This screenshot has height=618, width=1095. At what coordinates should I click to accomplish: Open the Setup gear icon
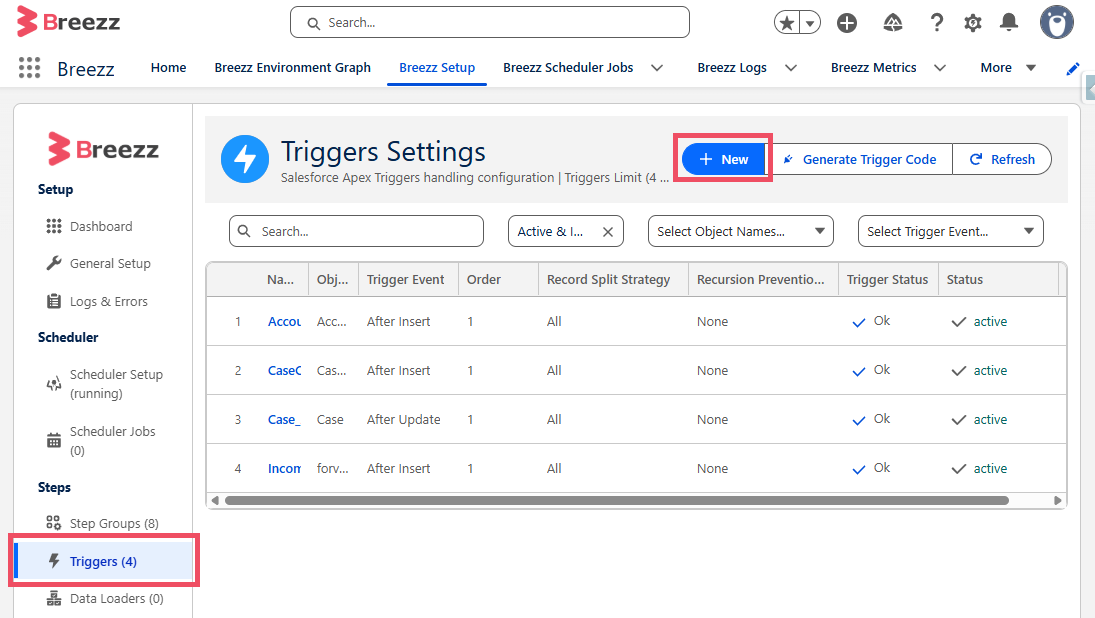pyautogui.click(x=973, y=23)
